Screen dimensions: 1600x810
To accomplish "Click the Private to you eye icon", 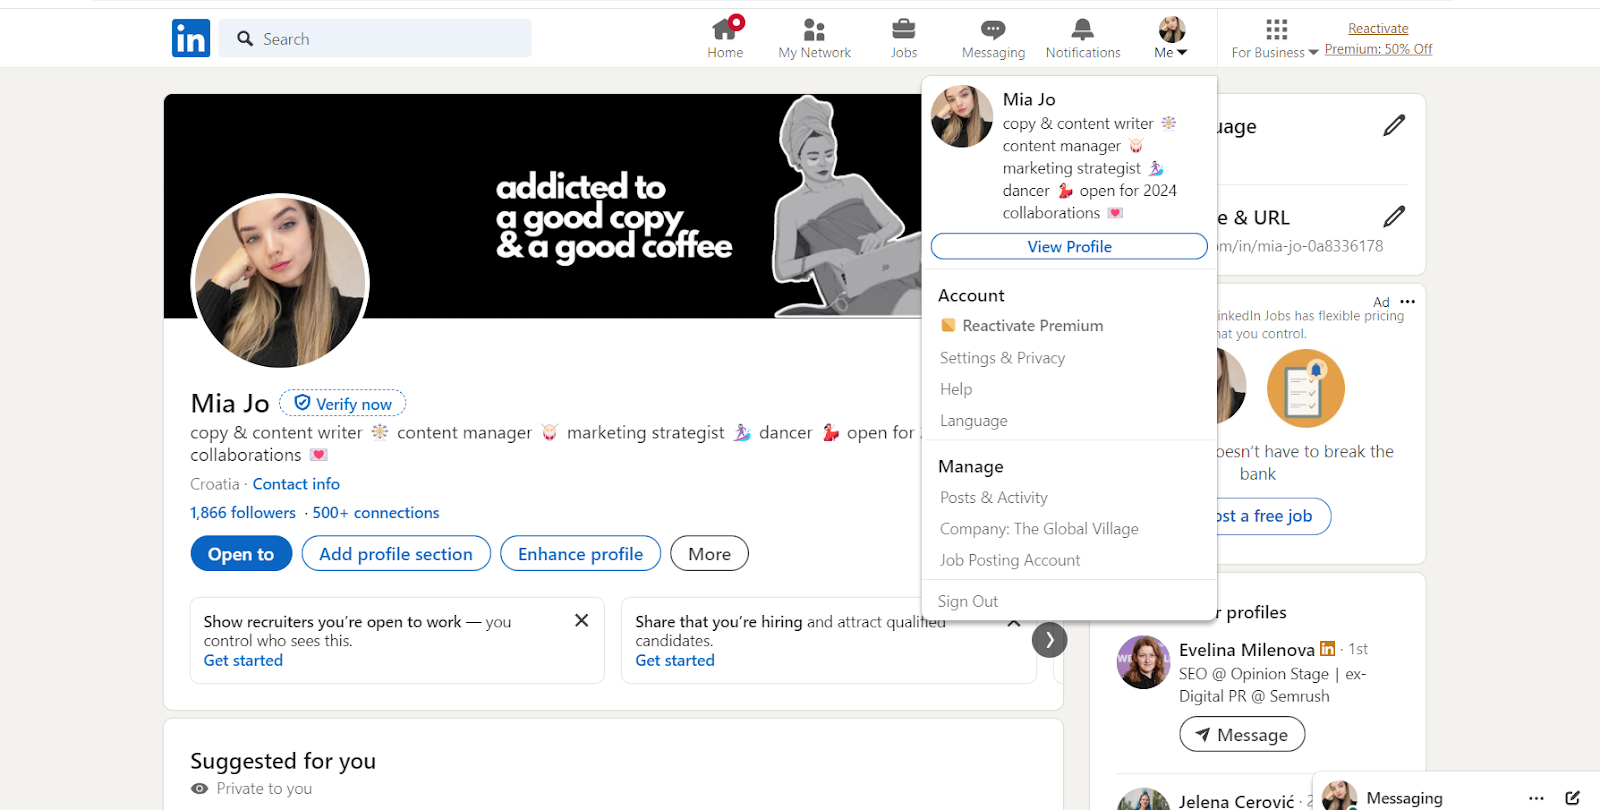I will point(199,788).
